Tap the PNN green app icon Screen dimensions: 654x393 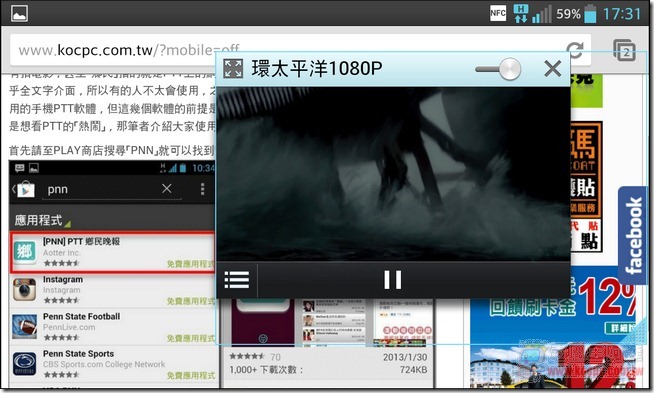25,252
